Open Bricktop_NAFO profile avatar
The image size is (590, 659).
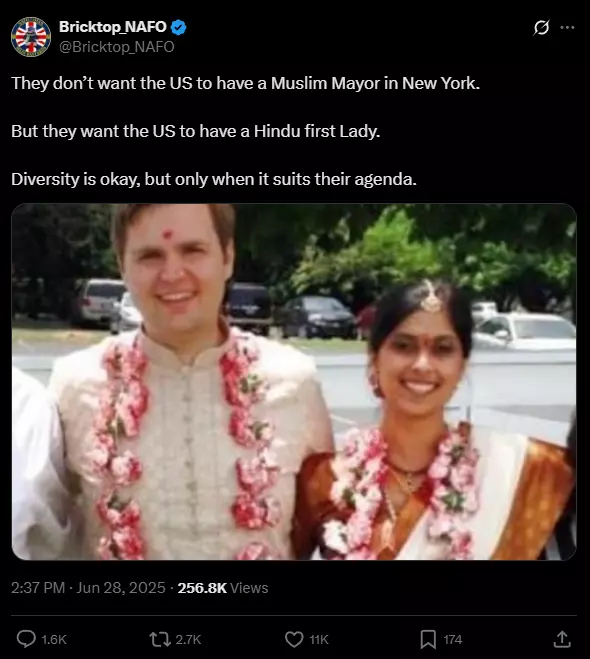coord(31,37)
